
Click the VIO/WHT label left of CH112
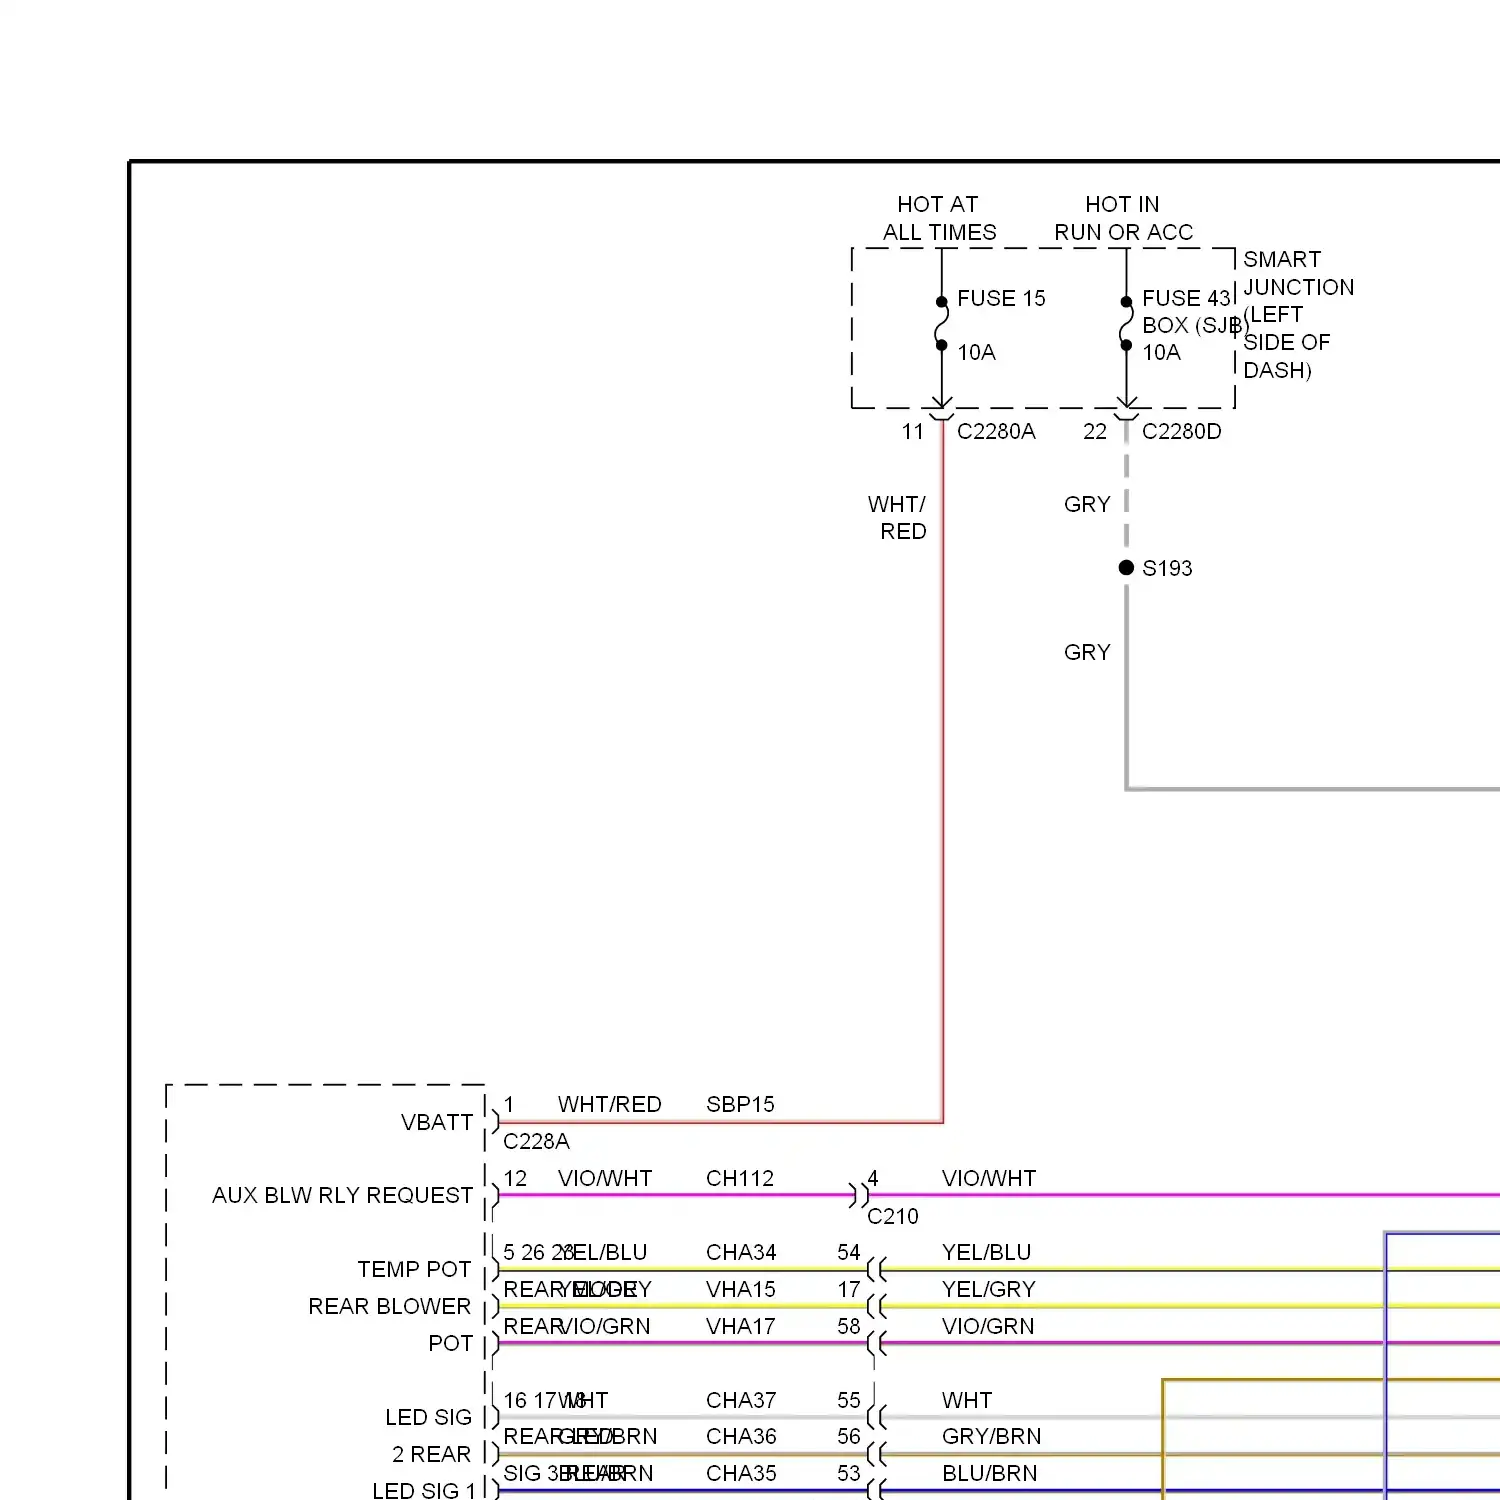coord(605,1178)
